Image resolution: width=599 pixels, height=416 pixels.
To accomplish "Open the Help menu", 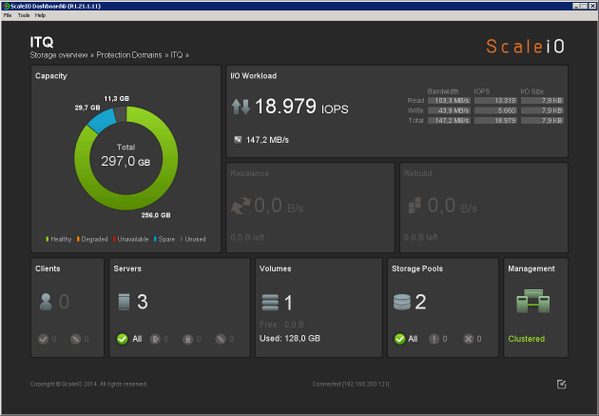I will coord(40,15).
